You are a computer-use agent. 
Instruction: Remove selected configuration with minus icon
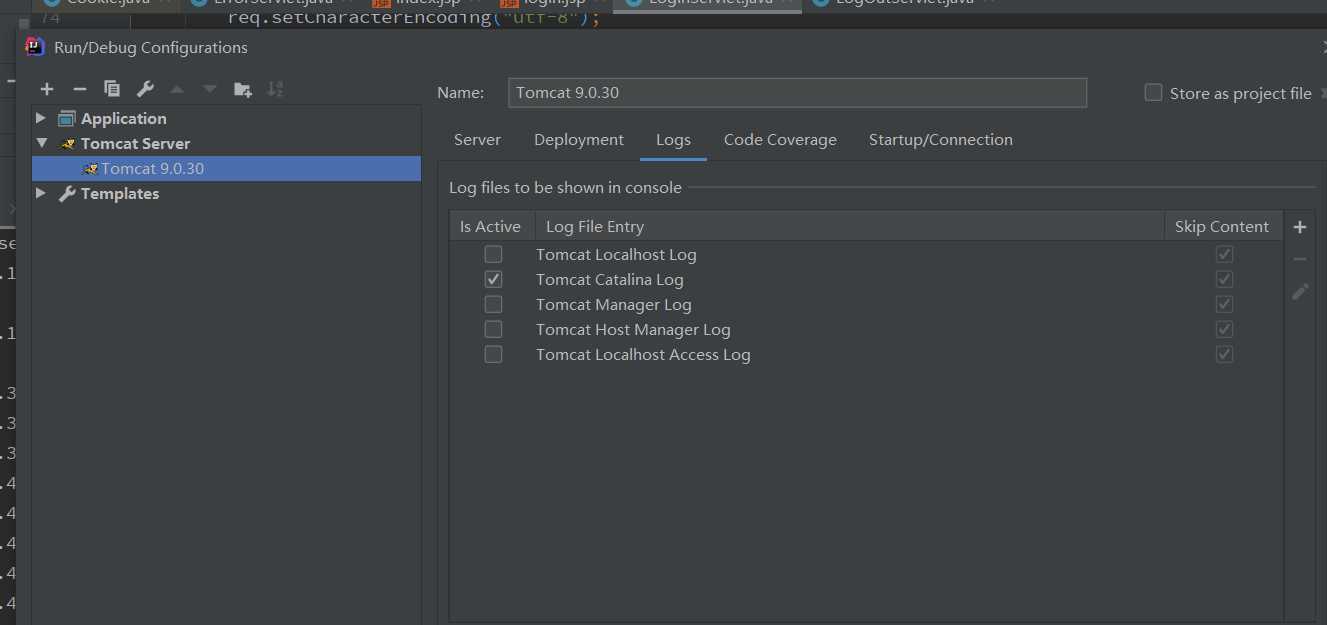(80, 90)
